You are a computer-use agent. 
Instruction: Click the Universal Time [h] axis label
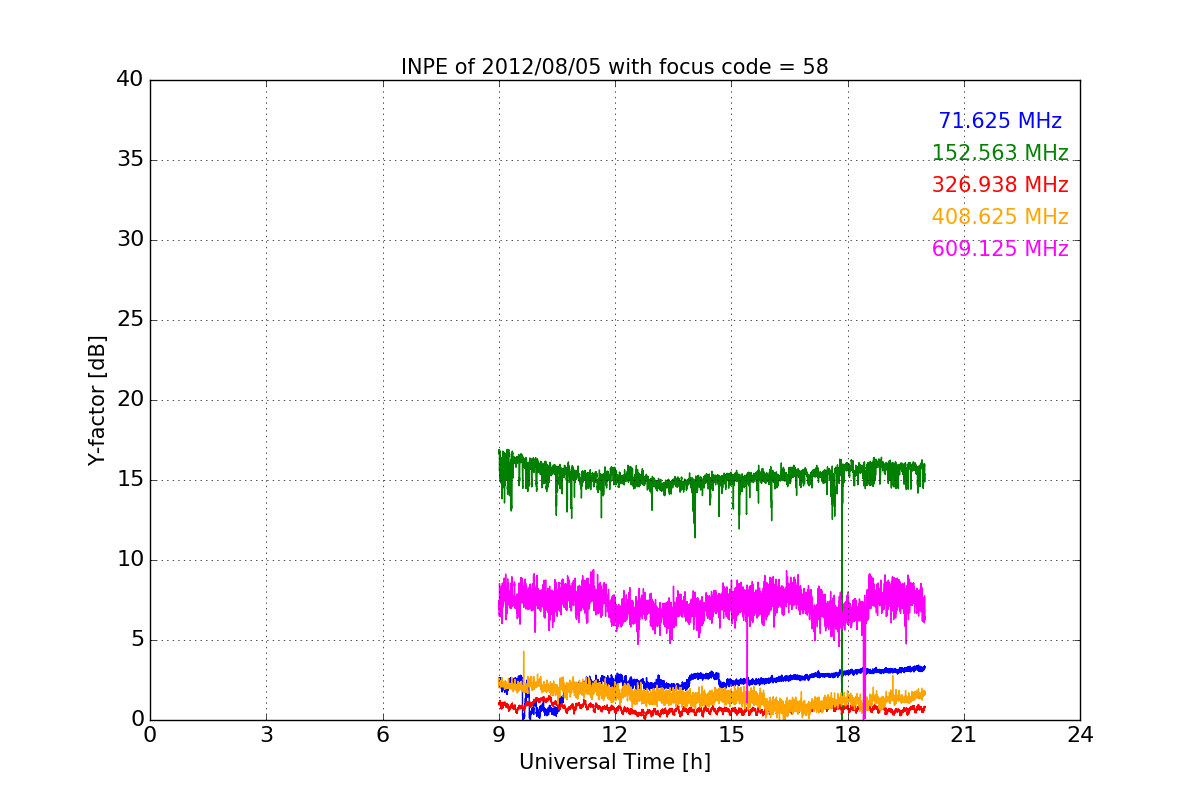pos(614,762)
